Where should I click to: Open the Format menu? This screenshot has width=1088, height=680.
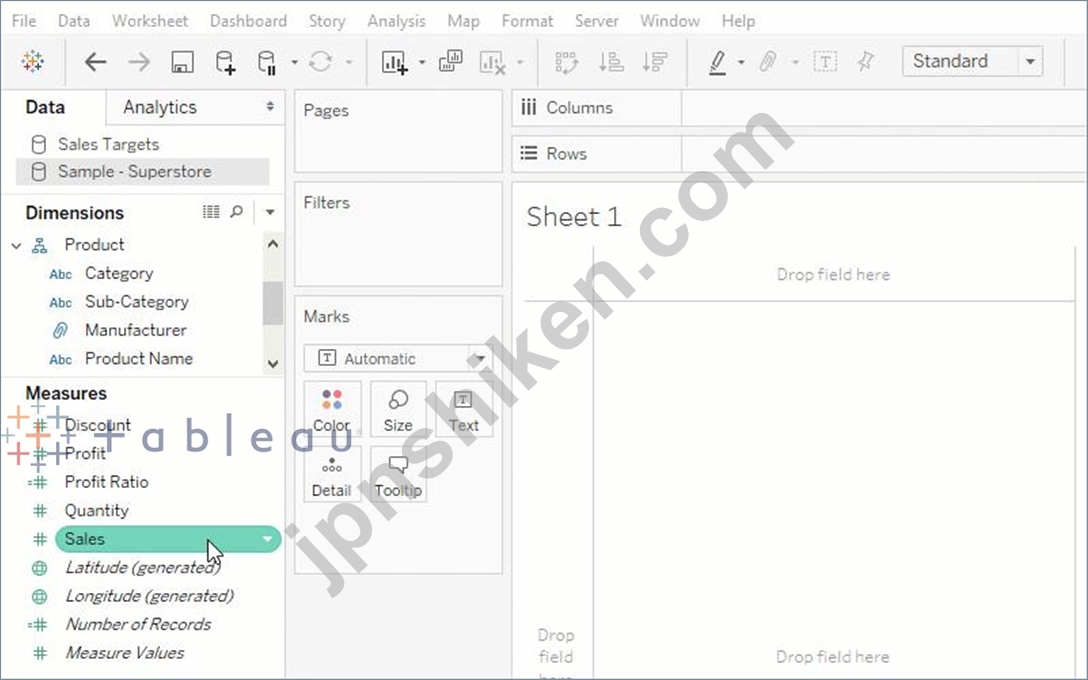(x=527, y=21)
